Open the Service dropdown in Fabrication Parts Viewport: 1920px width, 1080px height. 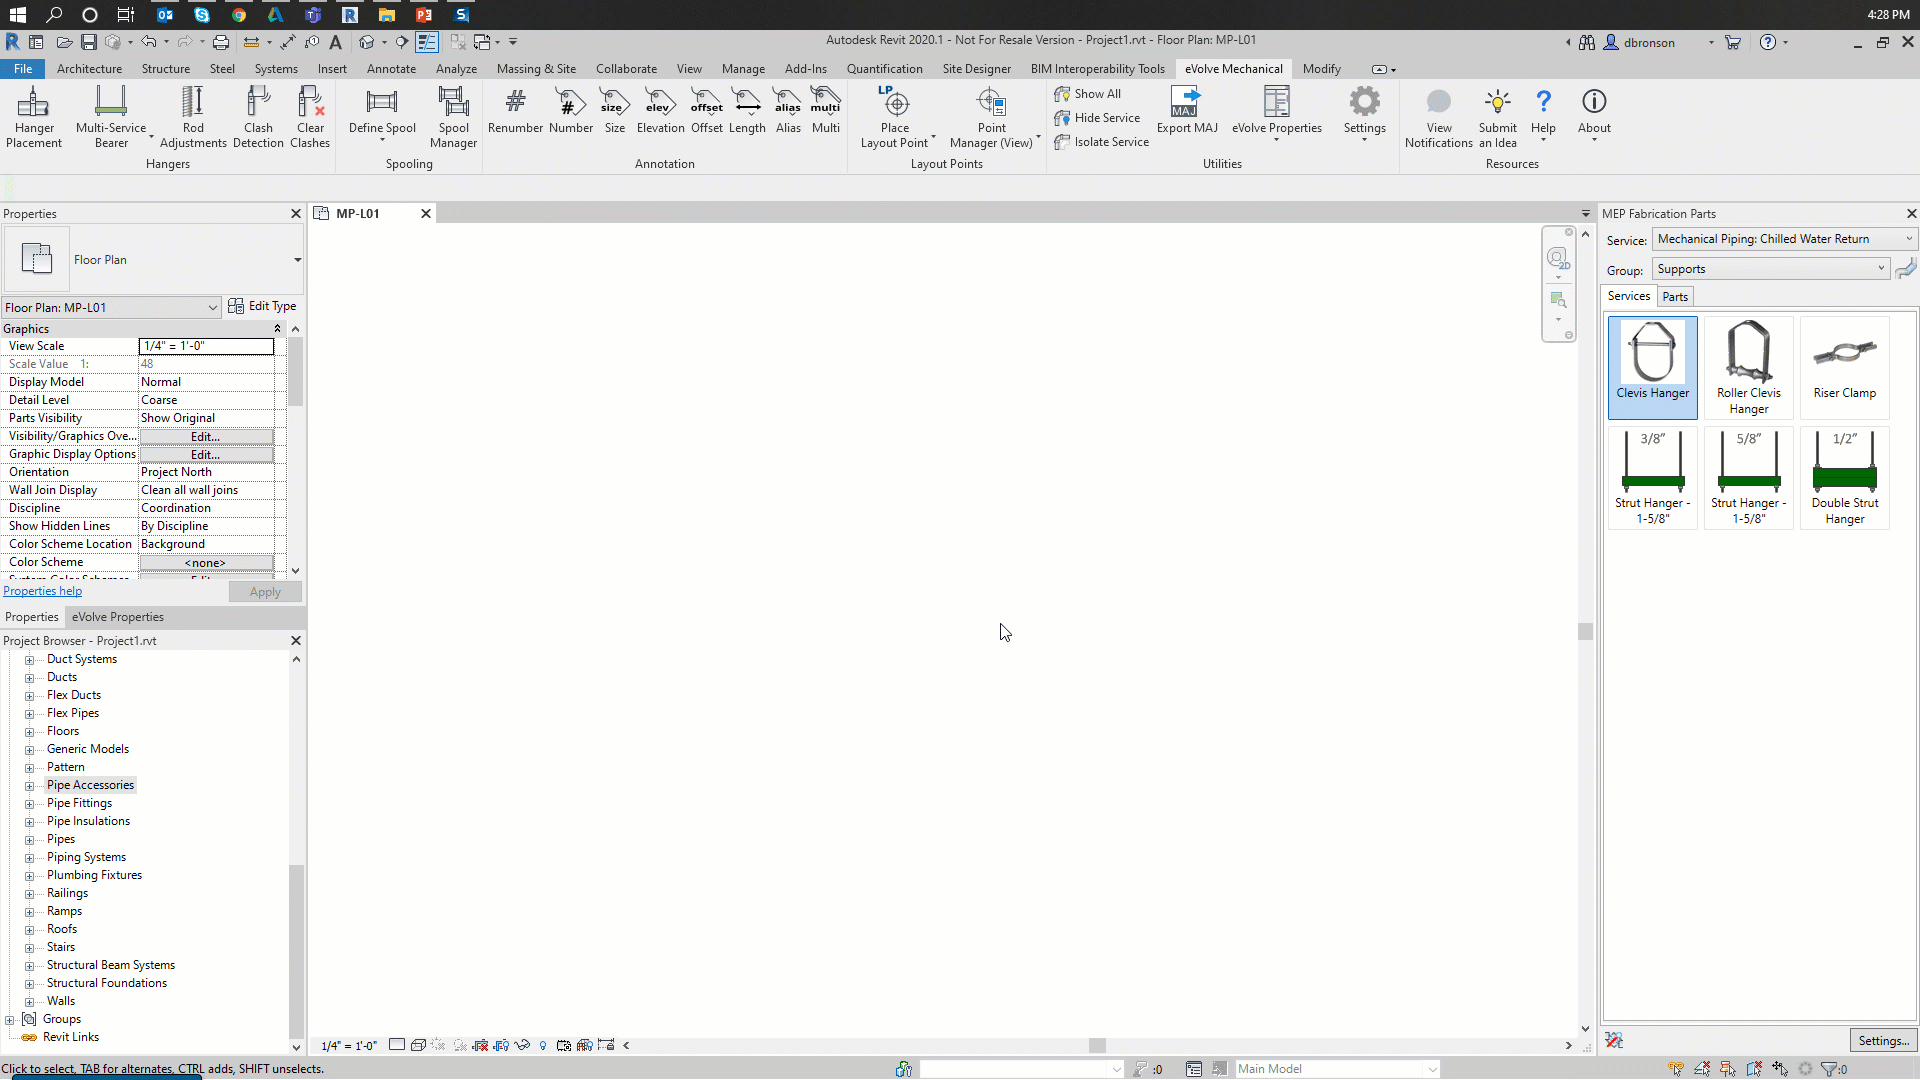pos(1784,239)
